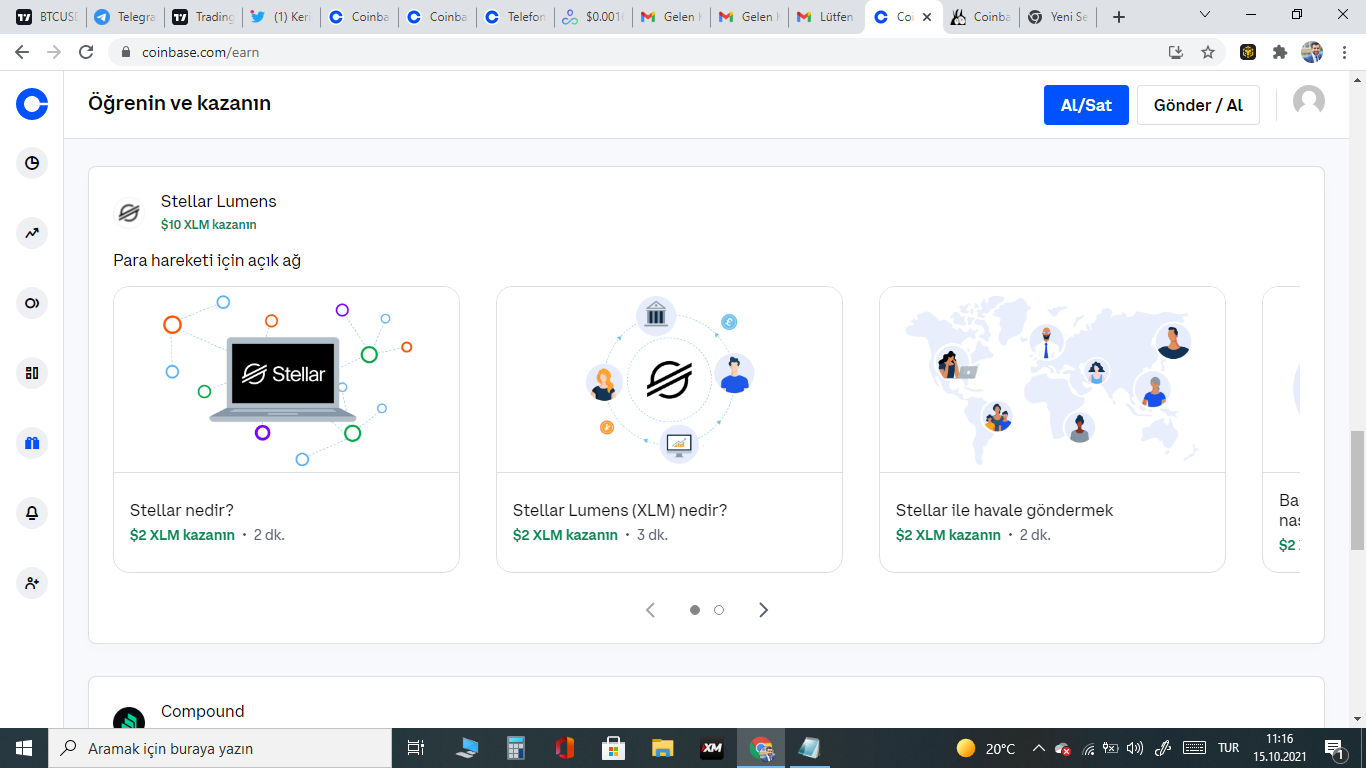Click the overlapping-circles icon in sidebar
The height and width of the screenshot is (768, 1366).
tap(32, 303)
